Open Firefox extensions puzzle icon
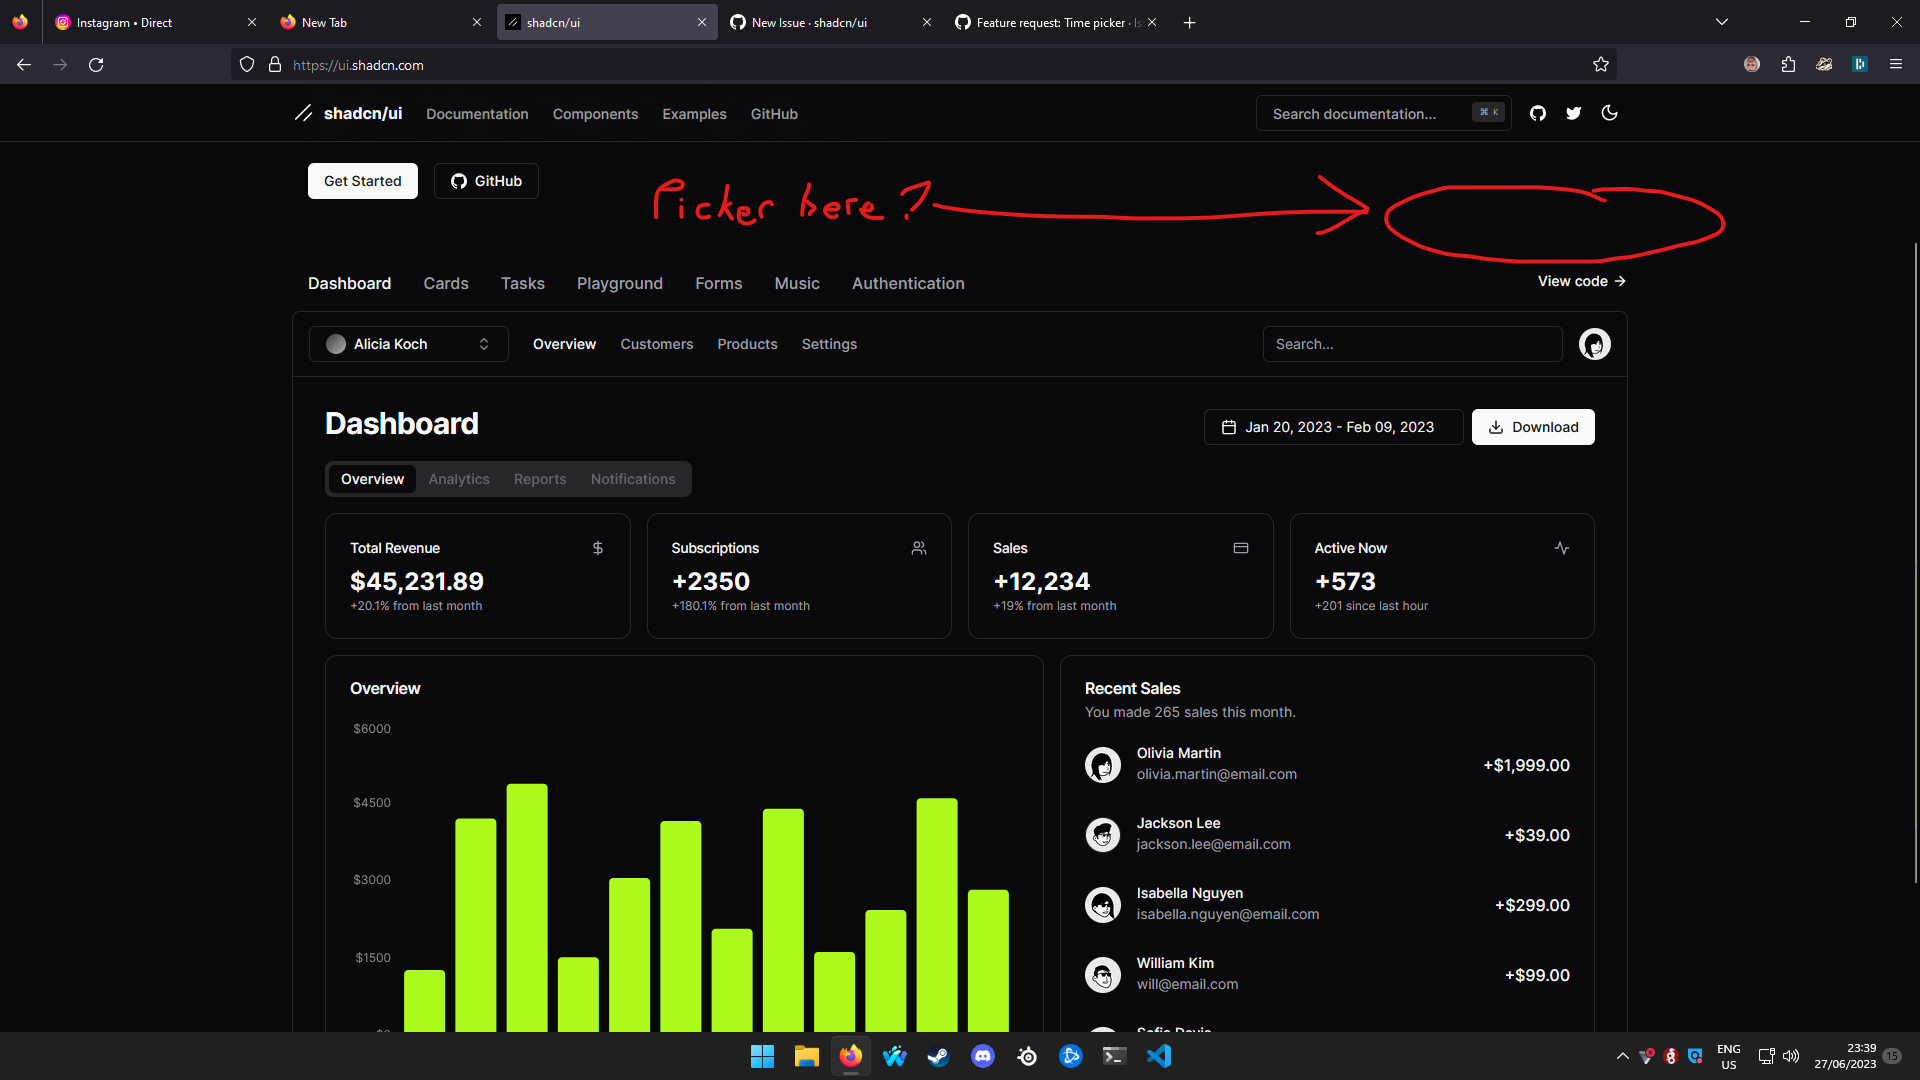 (1788, 65)
